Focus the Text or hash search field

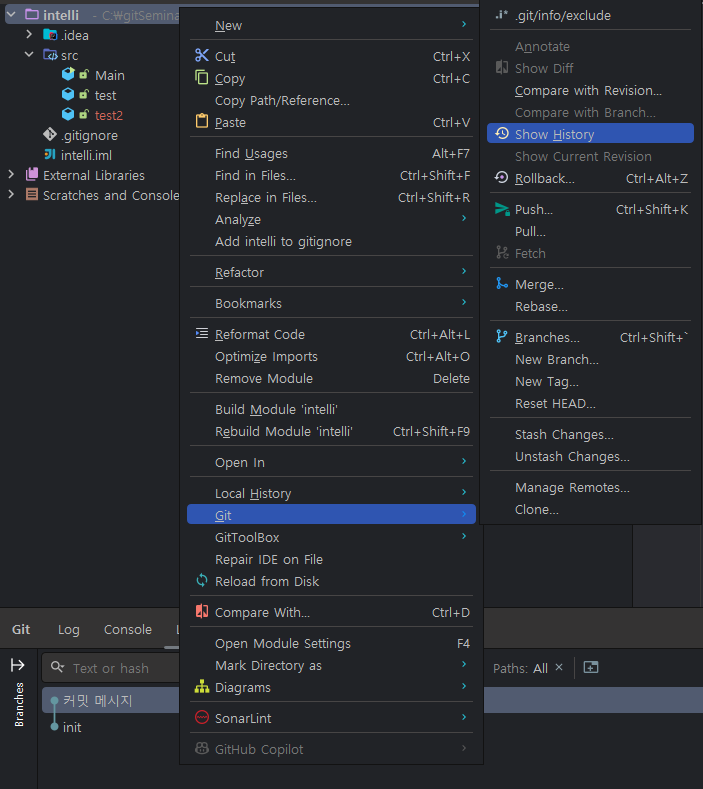[x=111, y=668]
